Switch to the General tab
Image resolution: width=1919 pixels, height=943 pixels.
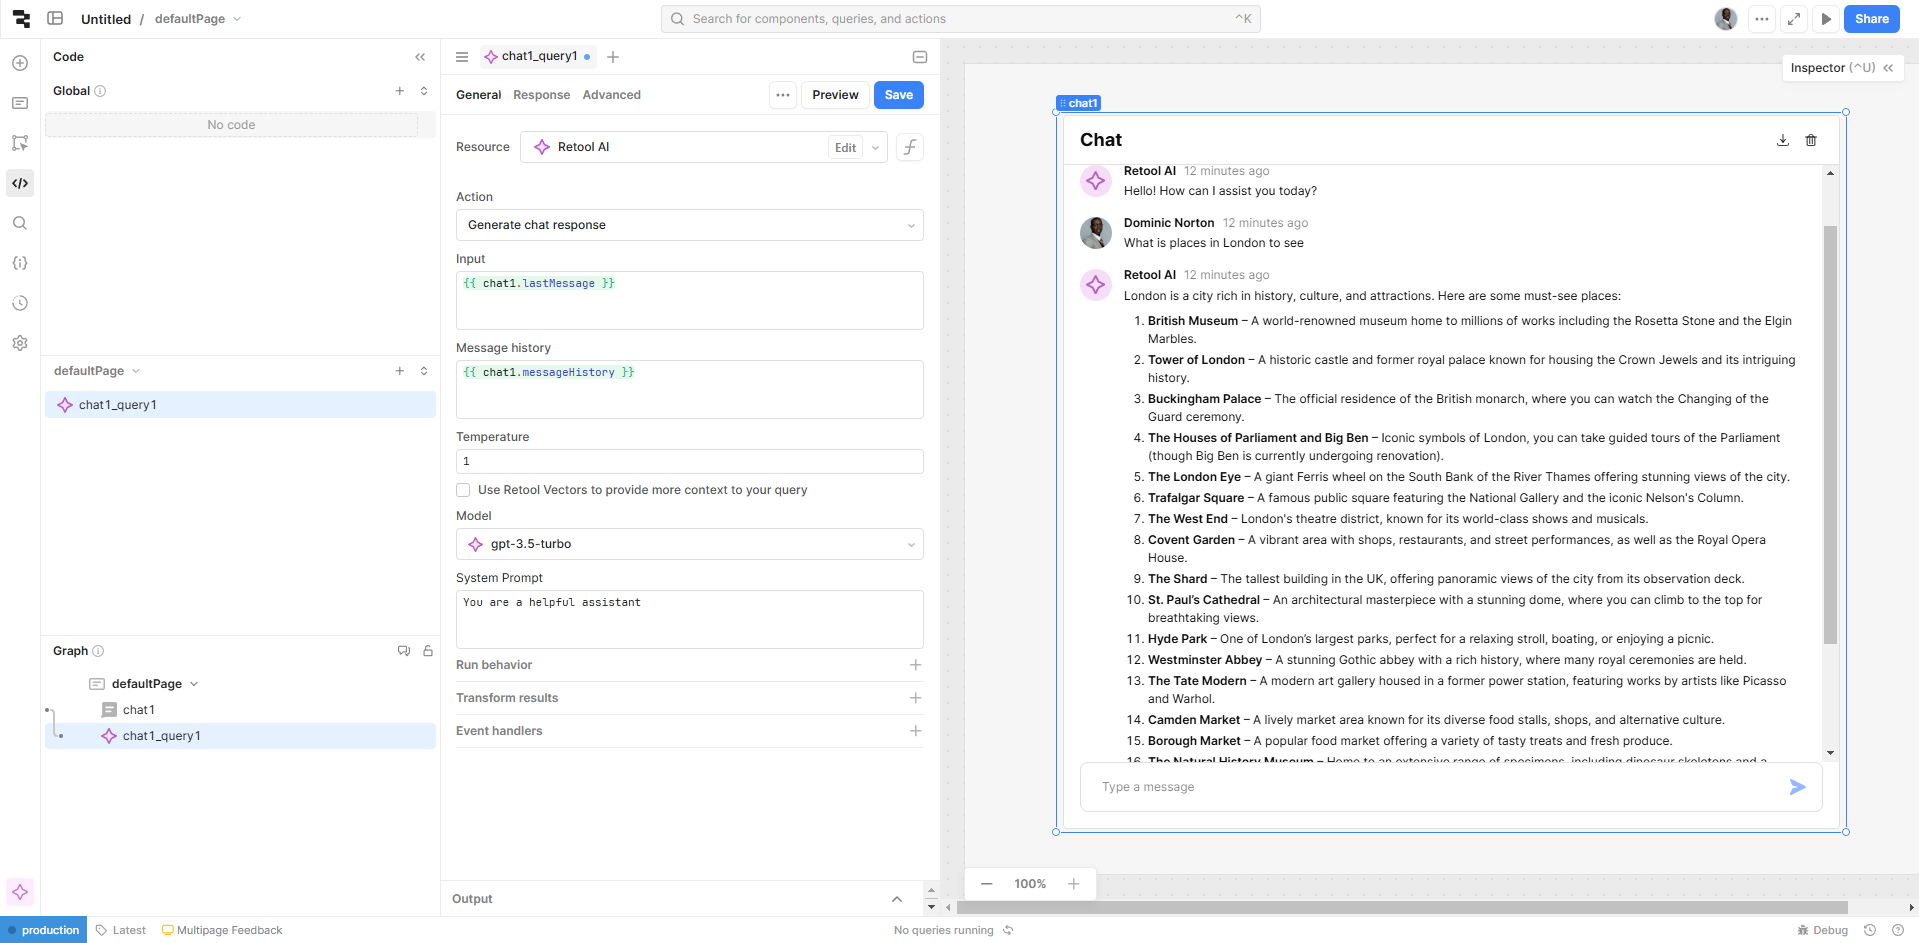[478, 95]
